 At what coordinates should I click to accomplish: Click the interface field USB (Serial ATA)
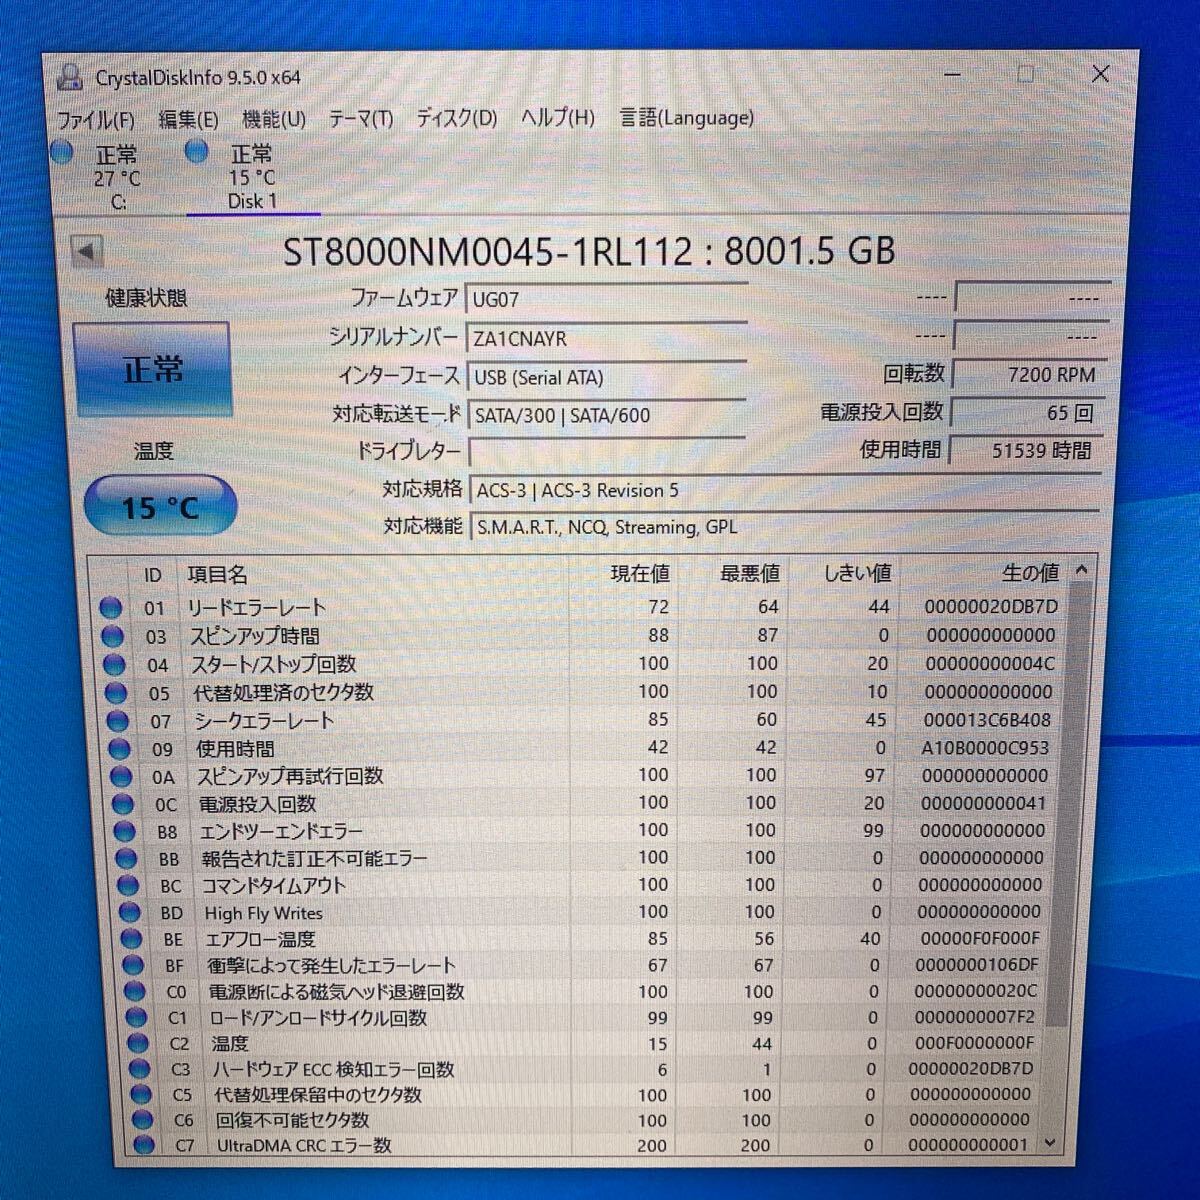(x=606, y=377)
